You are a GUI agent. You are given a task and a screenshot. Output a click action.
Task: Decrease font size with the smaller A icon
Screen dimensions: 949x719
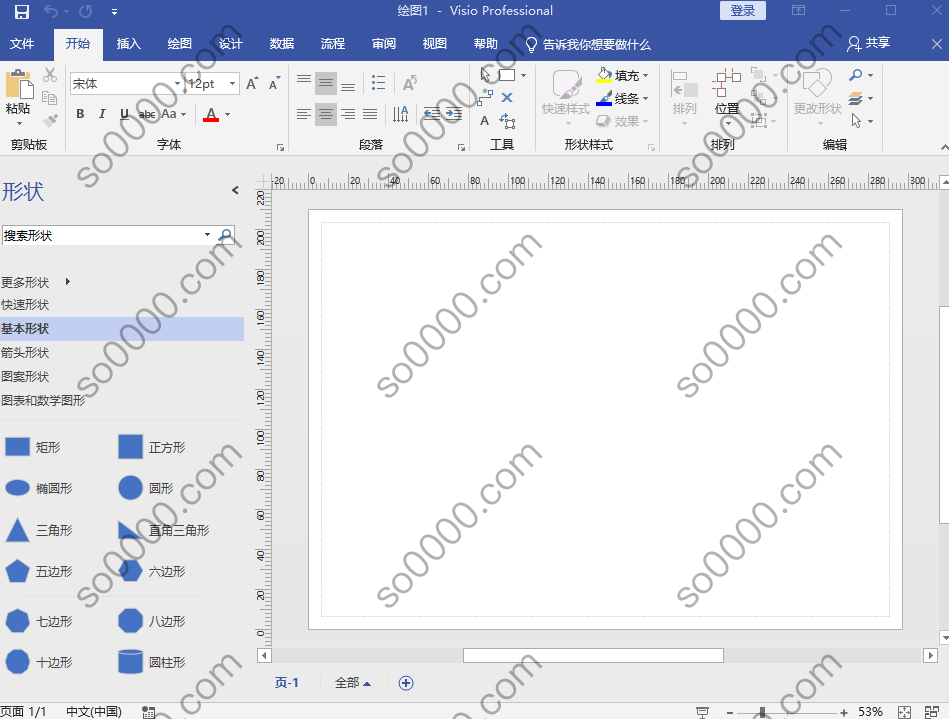(x=274, y=84)
